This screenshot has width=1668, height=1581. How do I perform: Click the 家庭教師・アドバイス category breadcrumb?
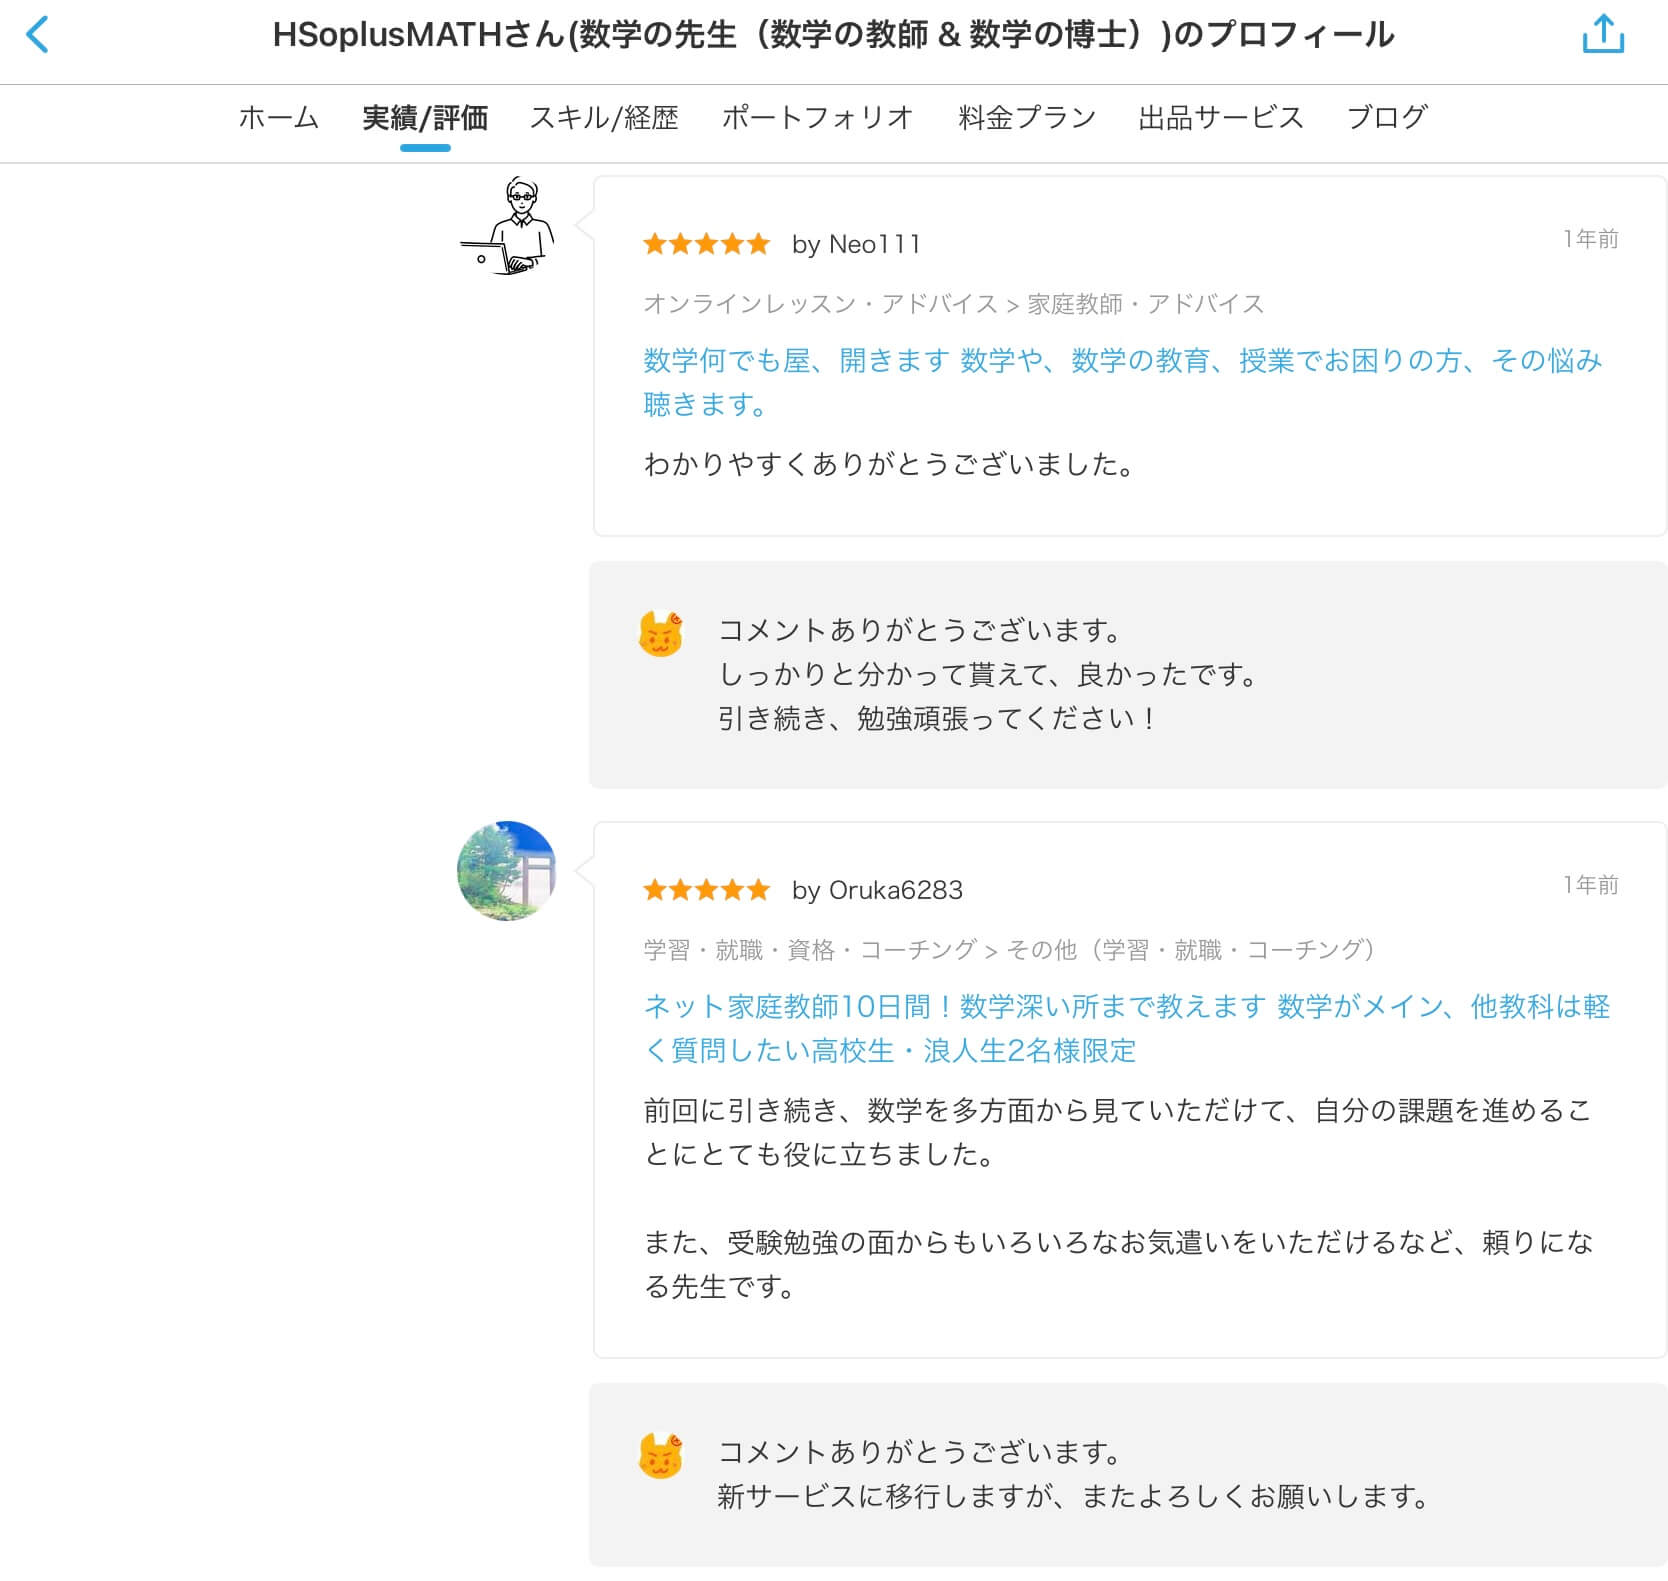(x=1145, y=304)
